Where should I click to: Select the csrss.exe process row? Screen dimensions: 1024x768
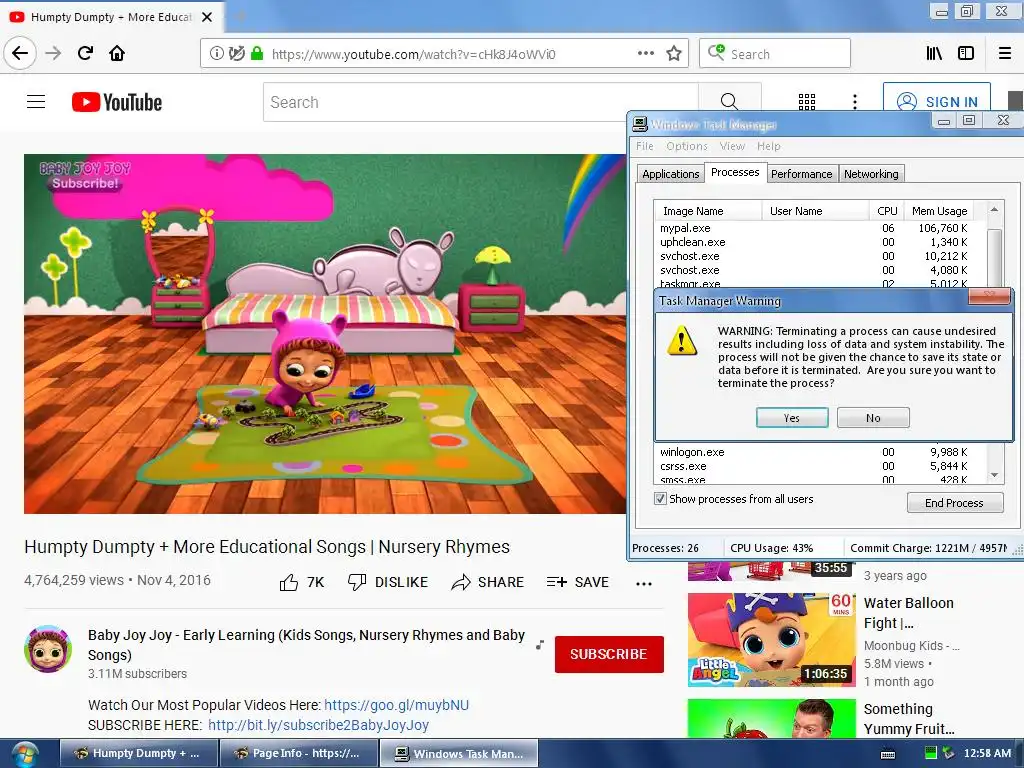814,466
